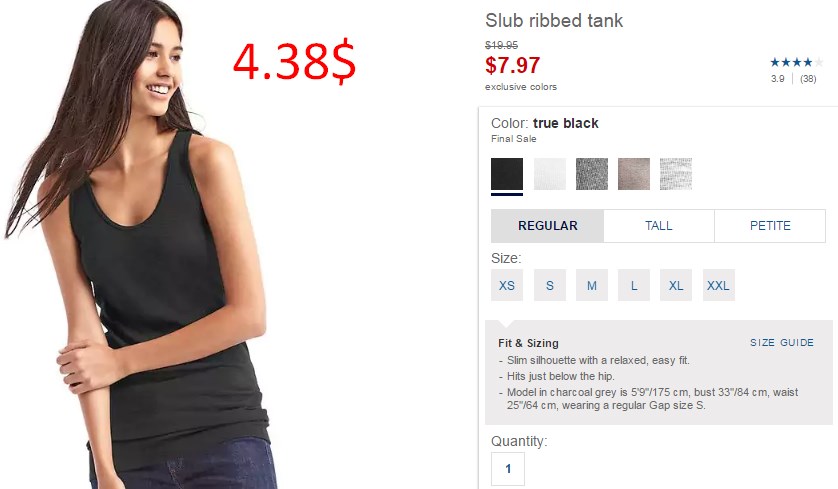Choose the white color swatch
Image resolution: width=838 pixels, height=489 pixels.
coord(549,174)
